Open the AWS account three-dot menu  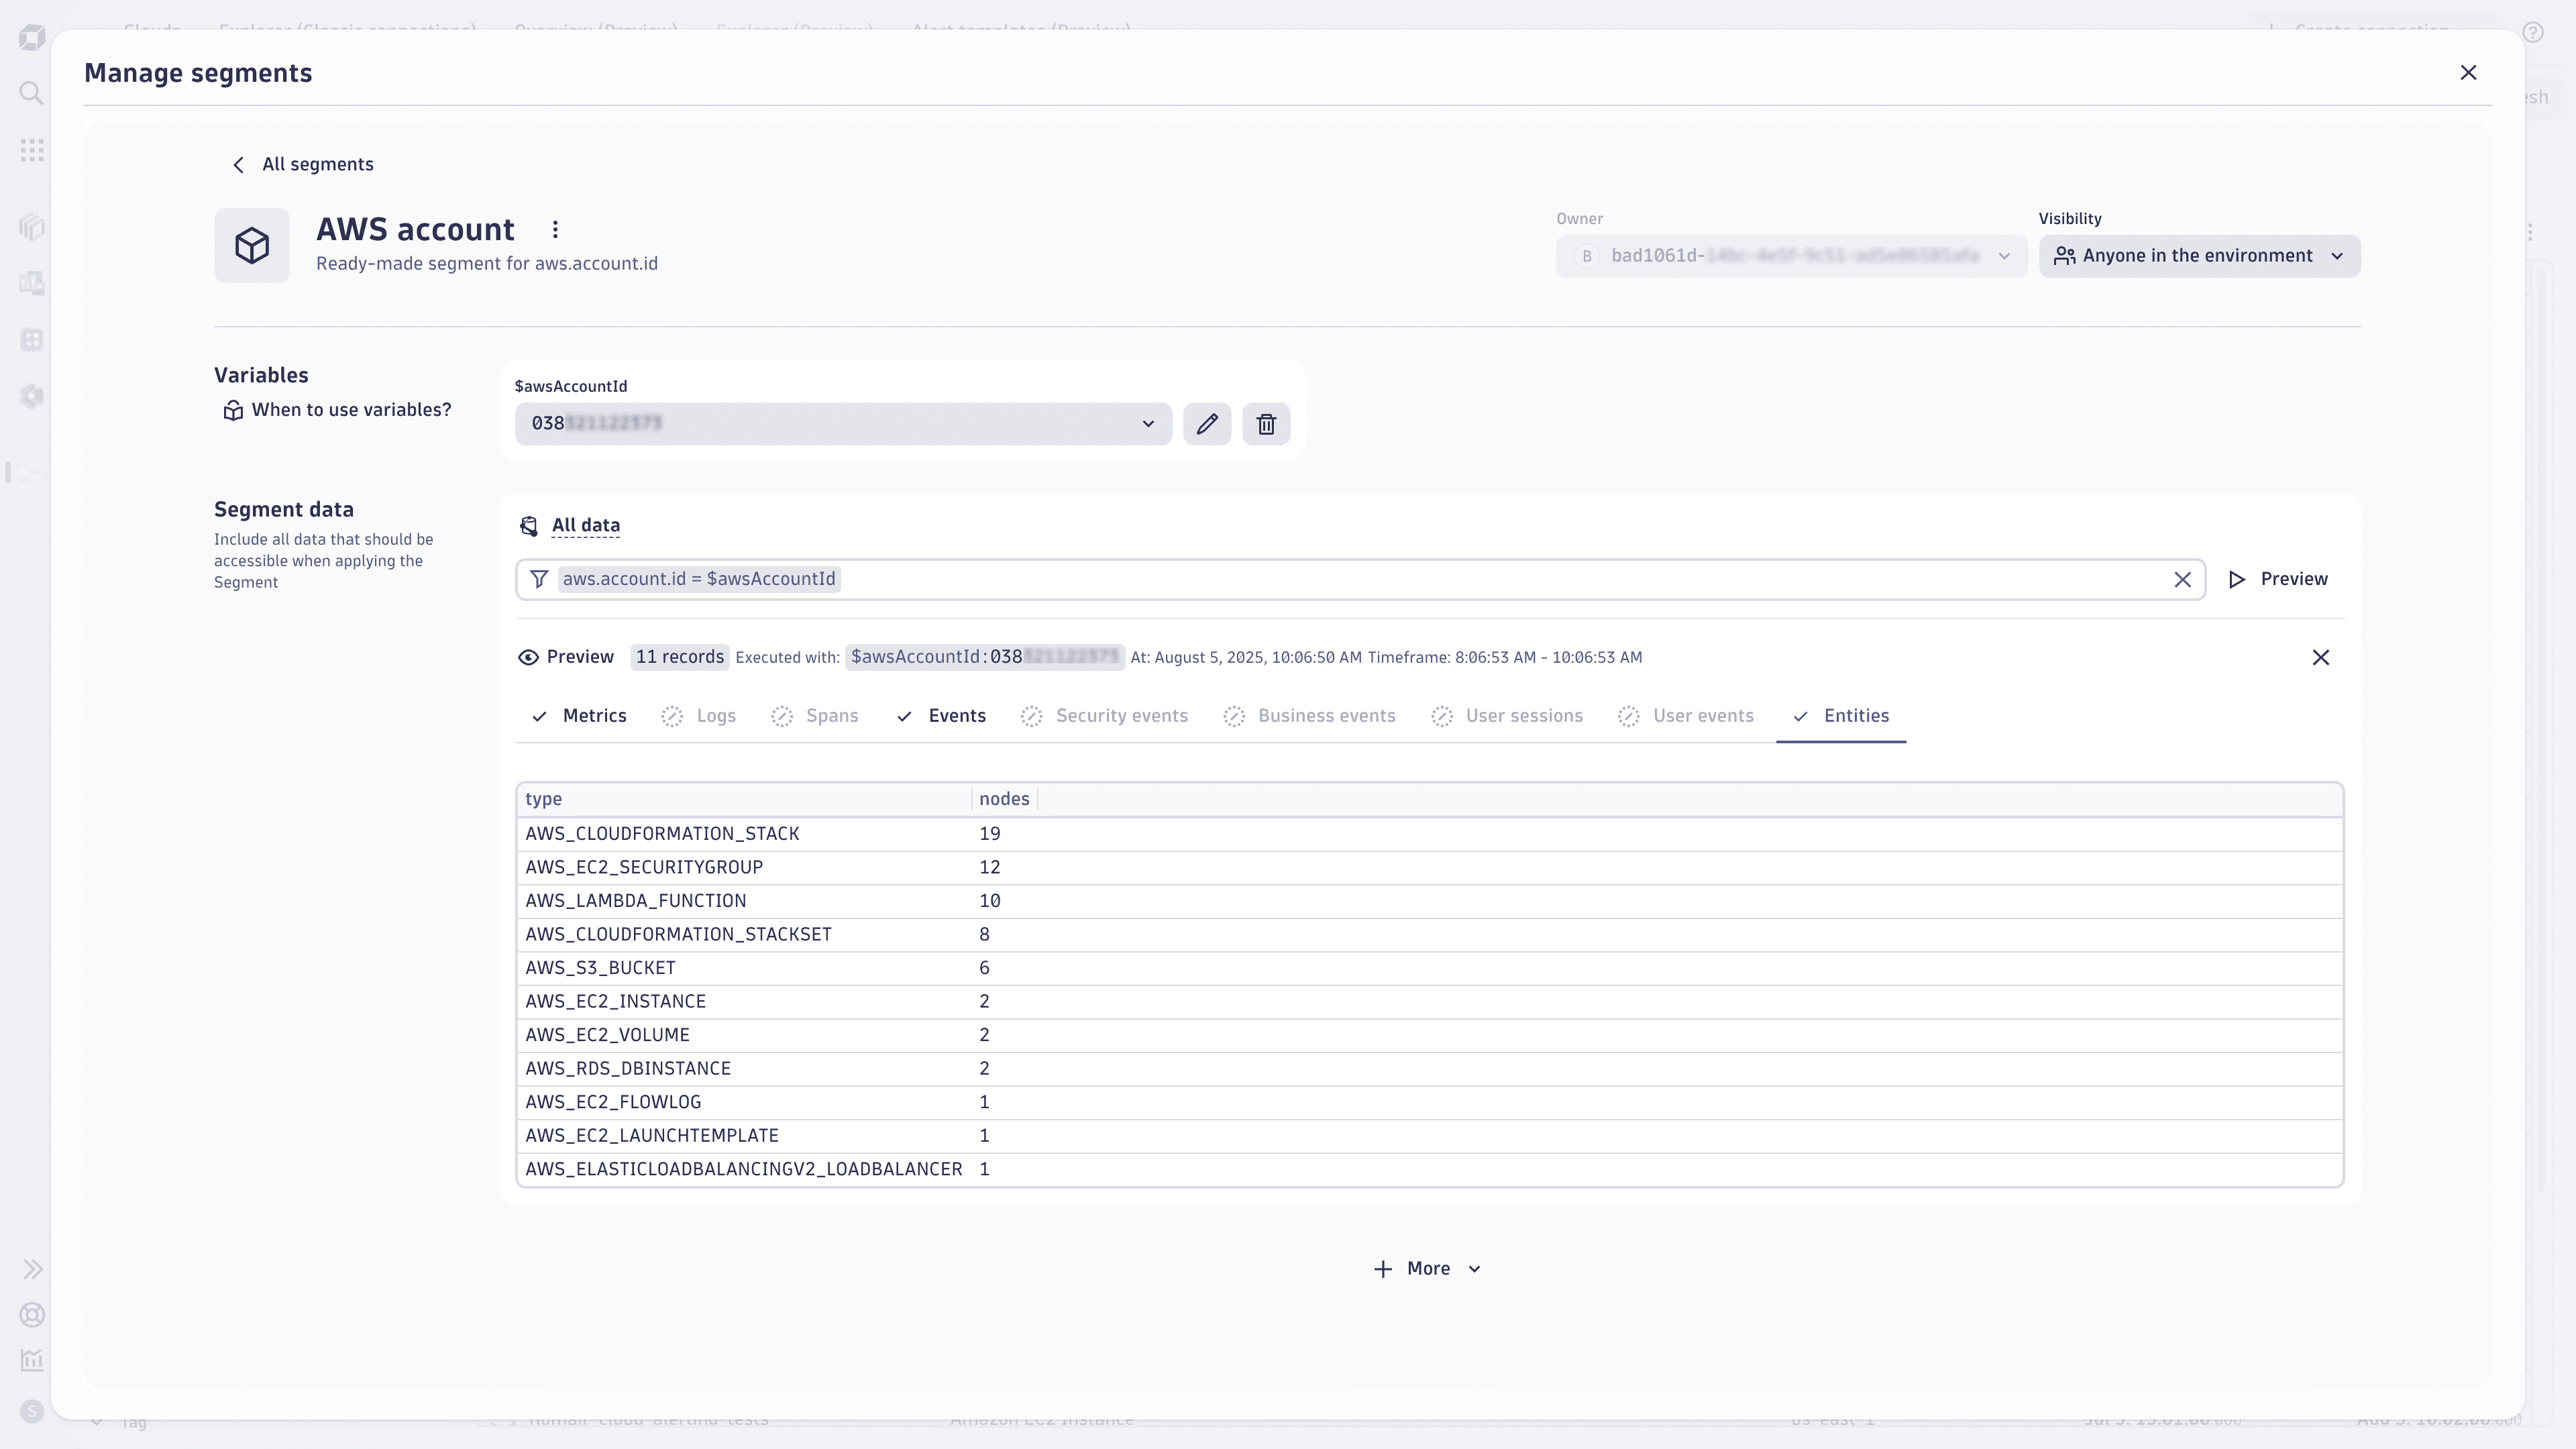coord(555,230)
